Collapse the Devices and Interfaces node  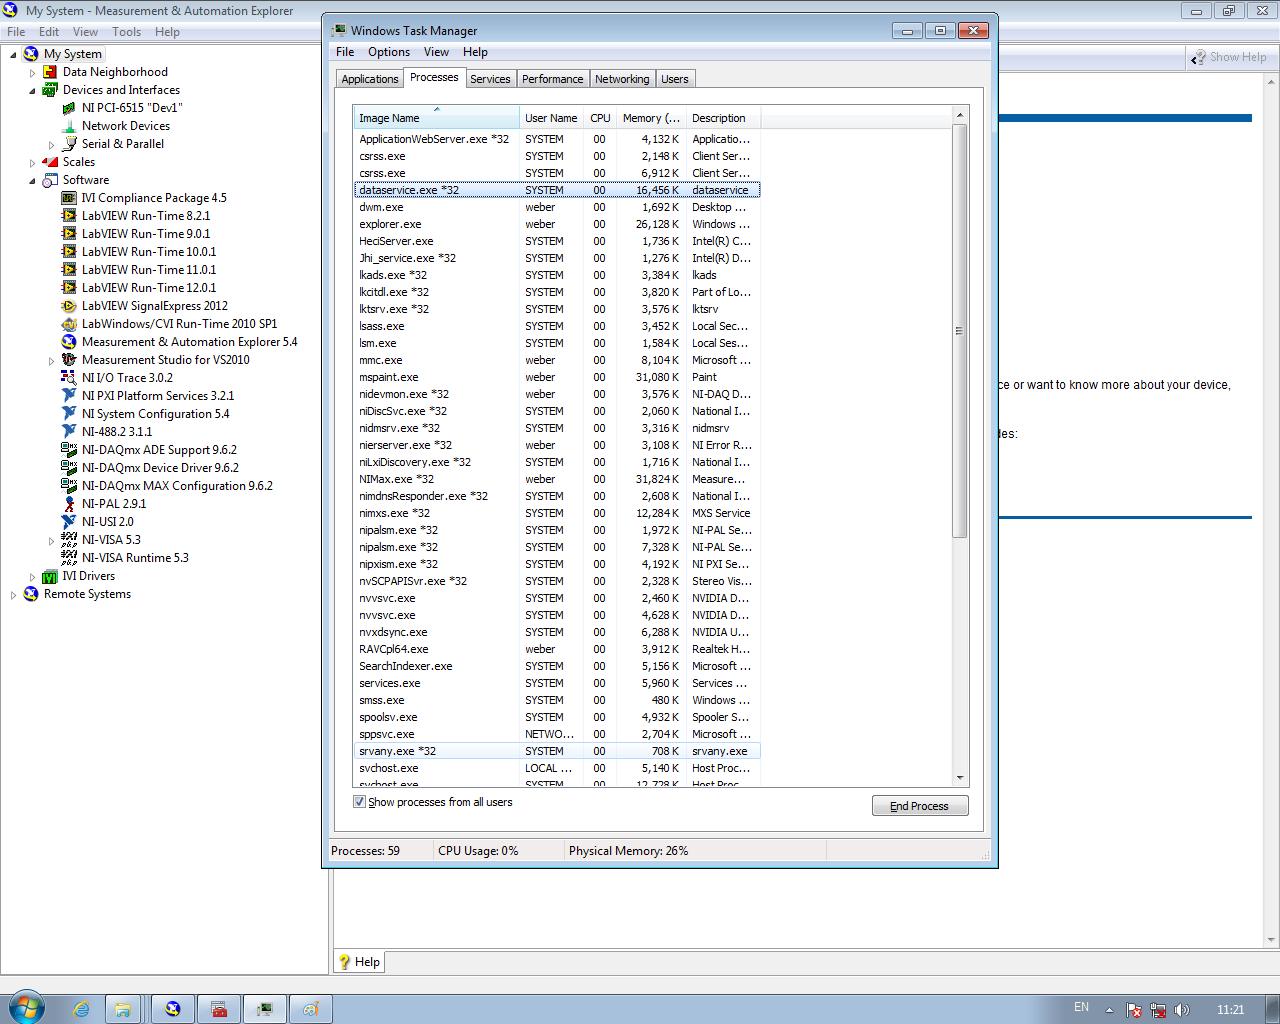coord(32,90)
